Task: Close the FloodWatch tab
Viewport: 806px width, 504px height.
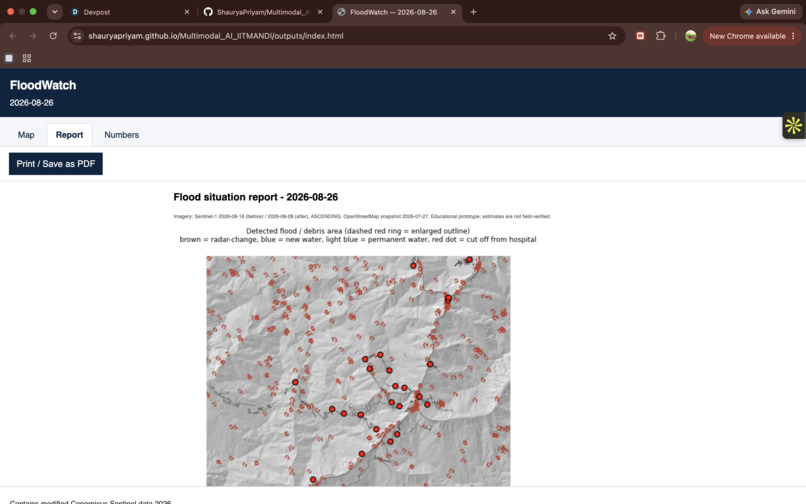Action: point(453,12)
